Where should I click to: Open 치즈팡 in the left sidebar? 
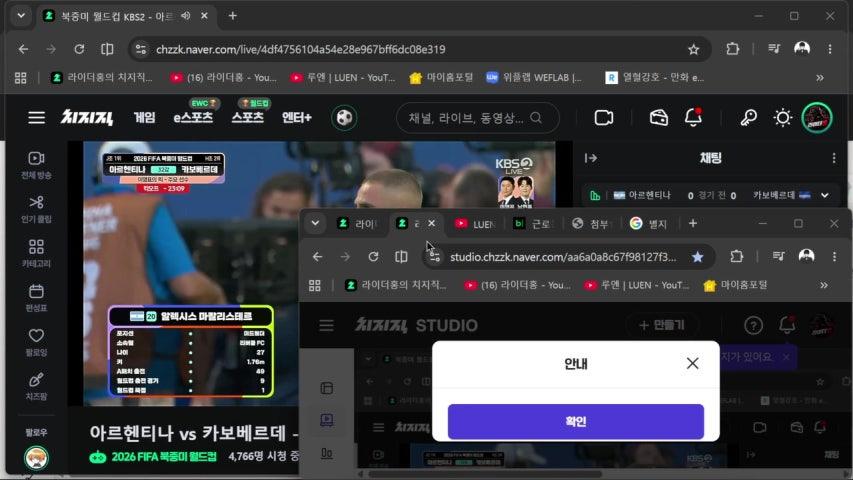point(36,386)
